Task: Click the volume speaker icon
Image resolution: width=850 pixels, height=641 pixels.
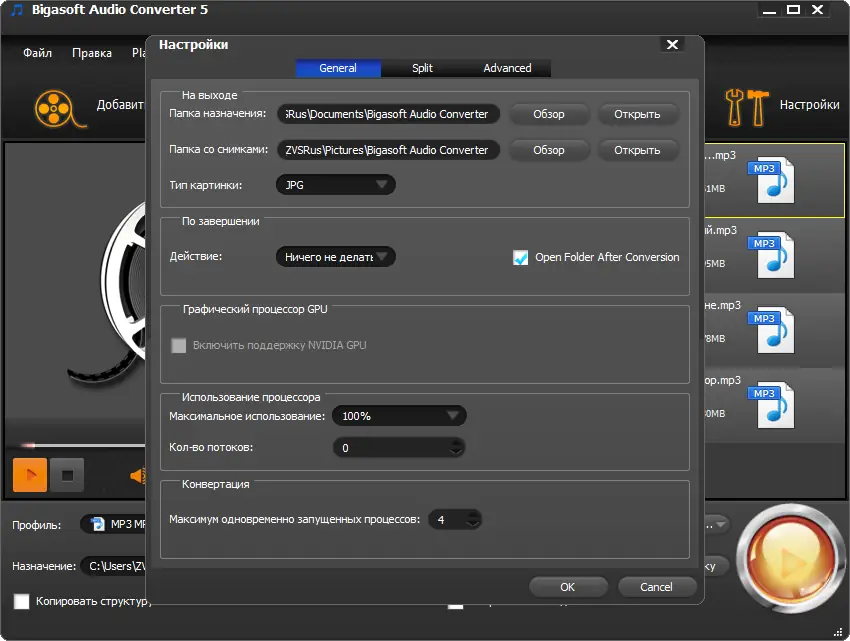Action: [138, 476]
